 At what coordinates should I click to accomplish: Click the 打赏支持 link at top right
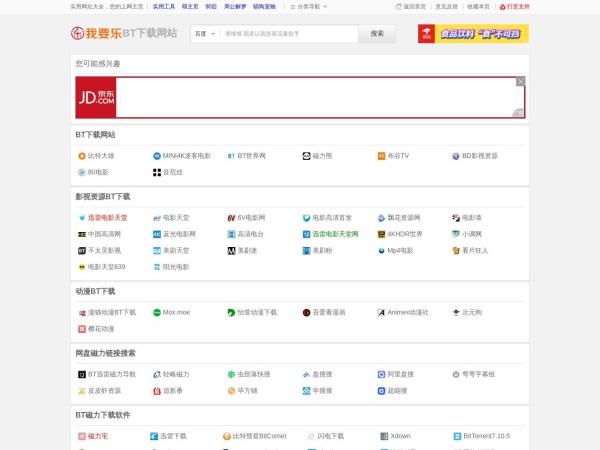516,6
